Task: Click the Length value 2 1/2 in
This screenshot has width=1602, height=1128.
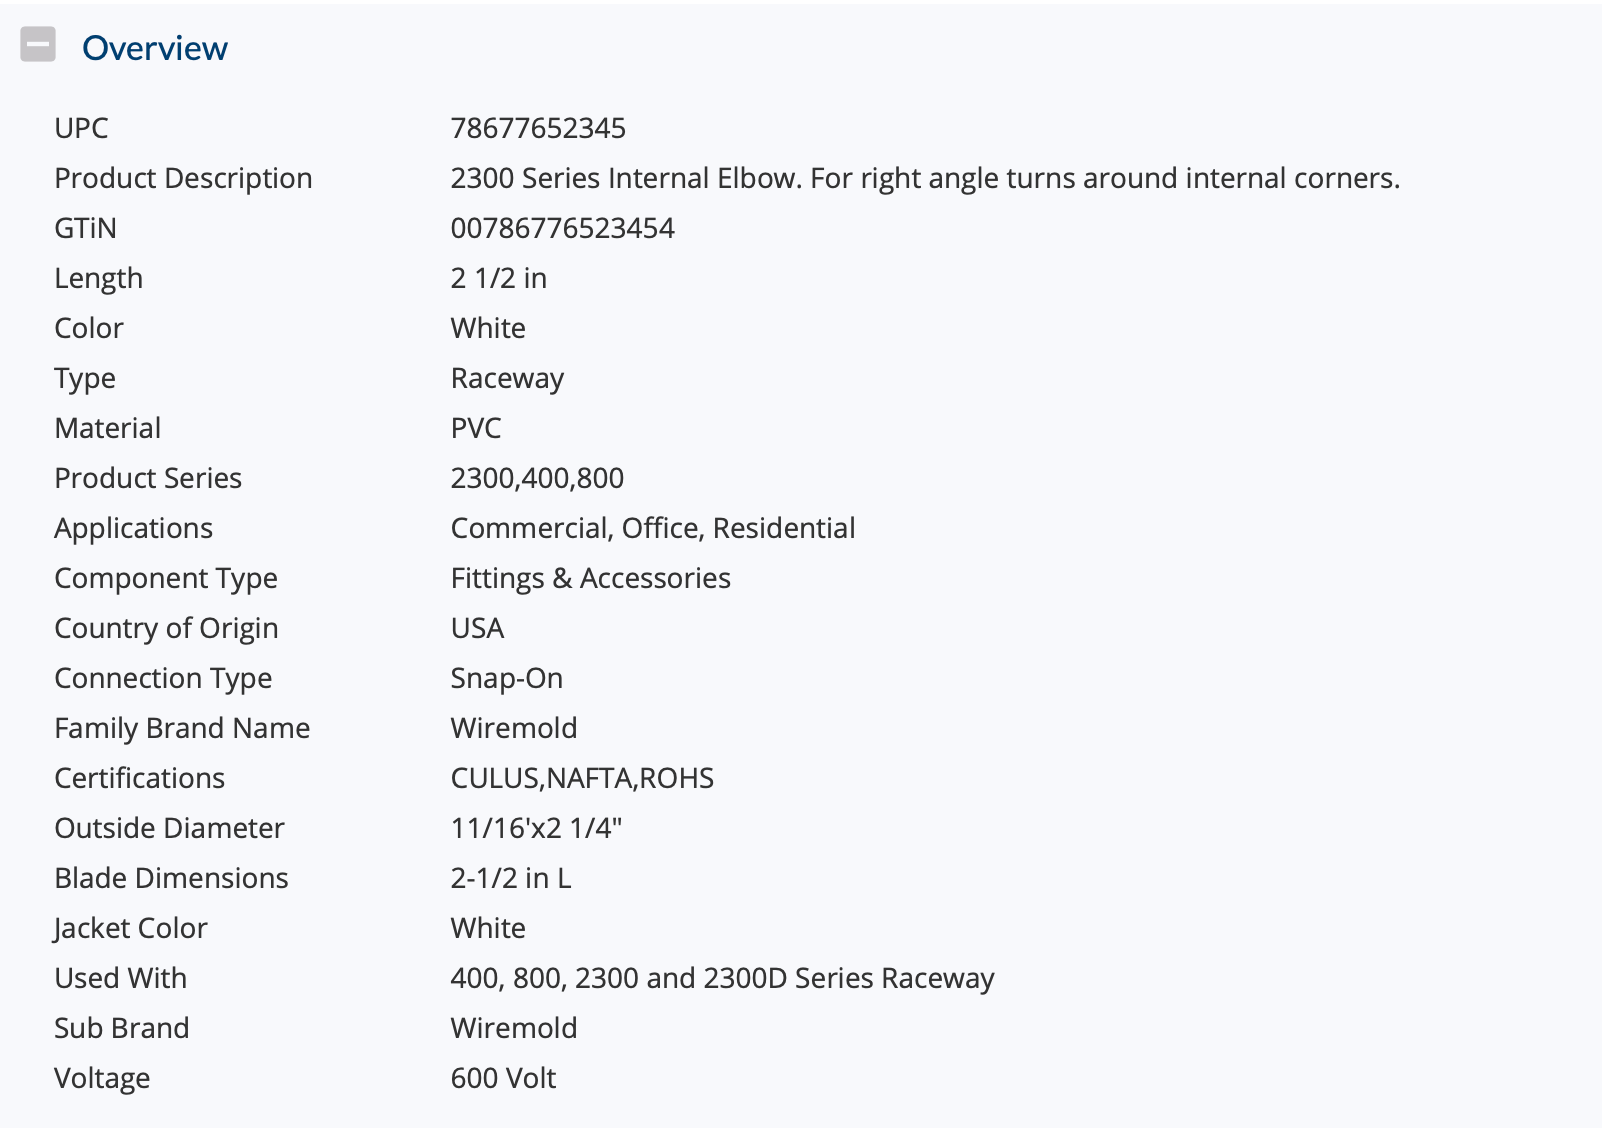Action: [x=498, y=278]
